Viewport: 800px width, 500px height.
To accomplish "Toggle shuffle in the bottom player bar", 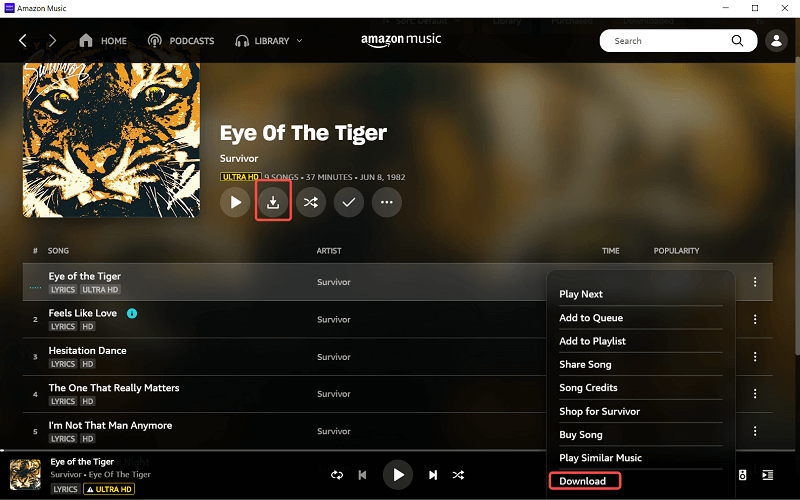I will point(458,475).
